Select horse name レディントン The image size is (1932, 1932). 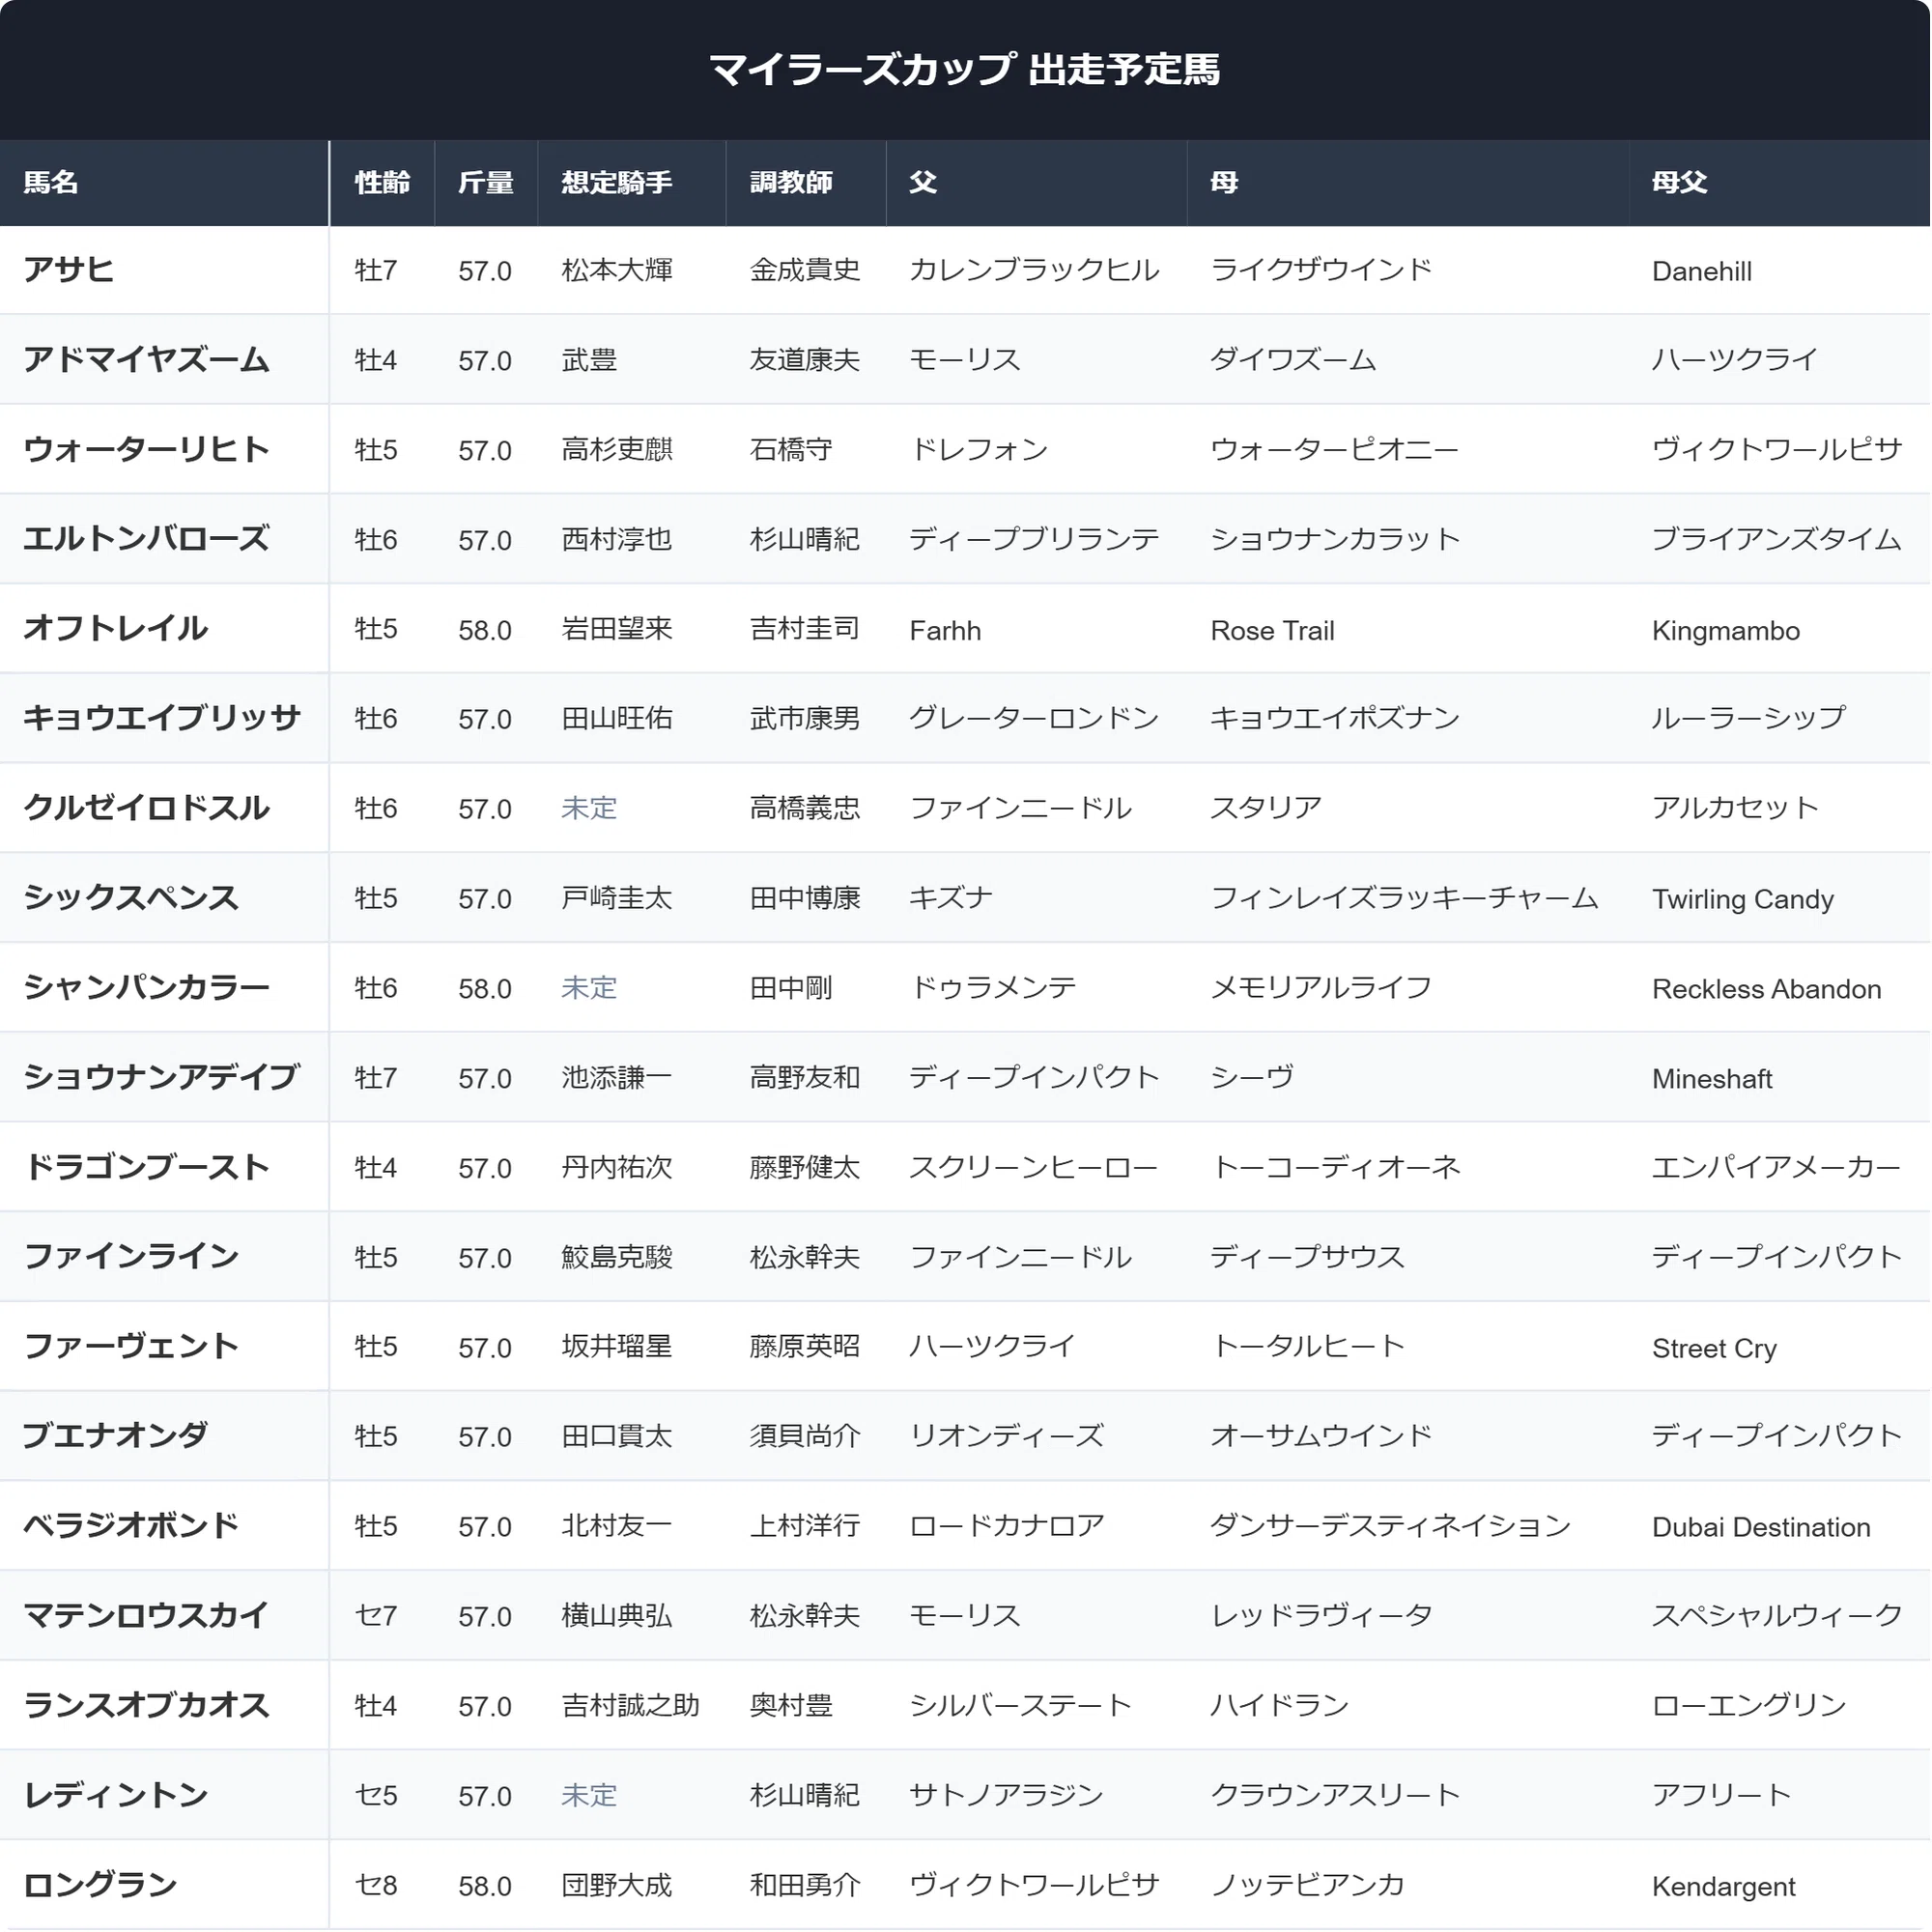(x=115, y=1795)
